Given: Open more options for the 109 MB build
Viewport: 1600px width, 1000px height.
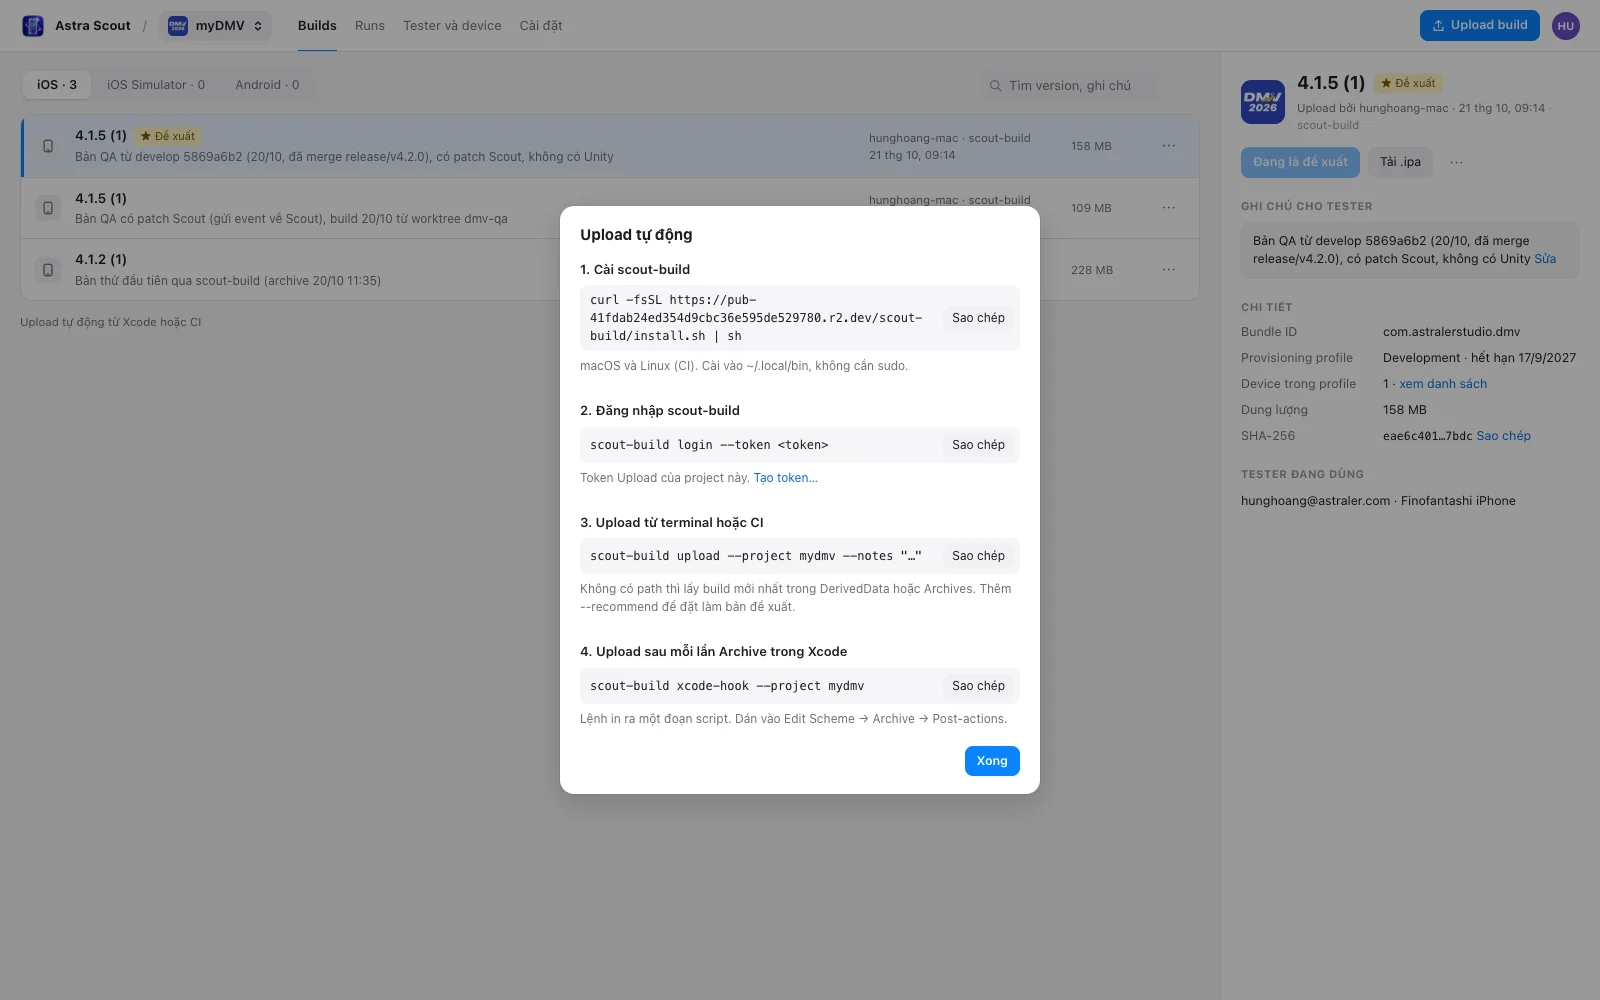Looking at the screenshot, I should [1168, 208].
